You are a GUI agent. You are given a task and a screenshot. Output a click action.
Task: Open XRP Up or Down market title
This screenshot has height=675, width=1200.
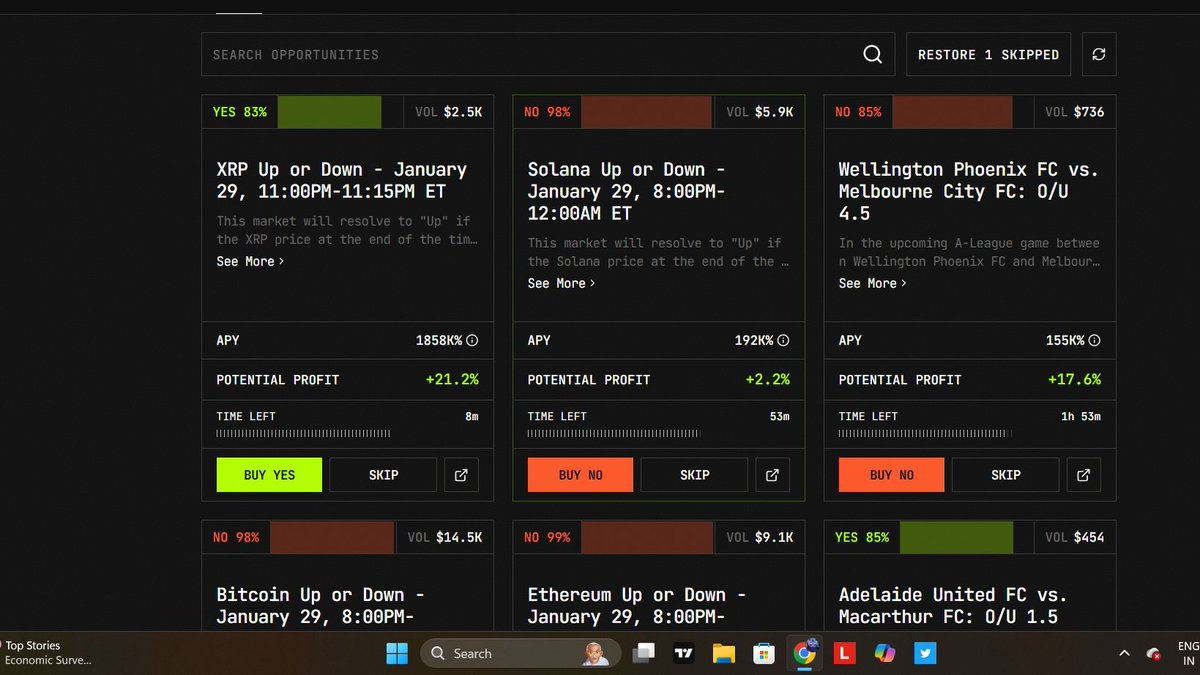coord(342,180)
